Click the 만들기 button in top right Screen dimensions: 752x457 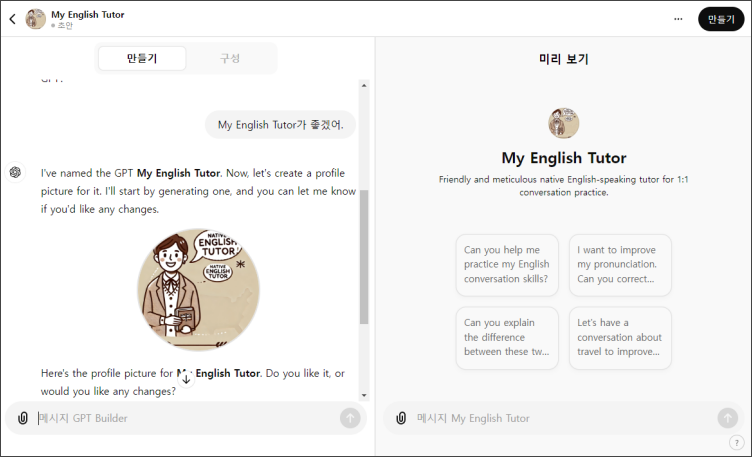click(x=720, y=19)
